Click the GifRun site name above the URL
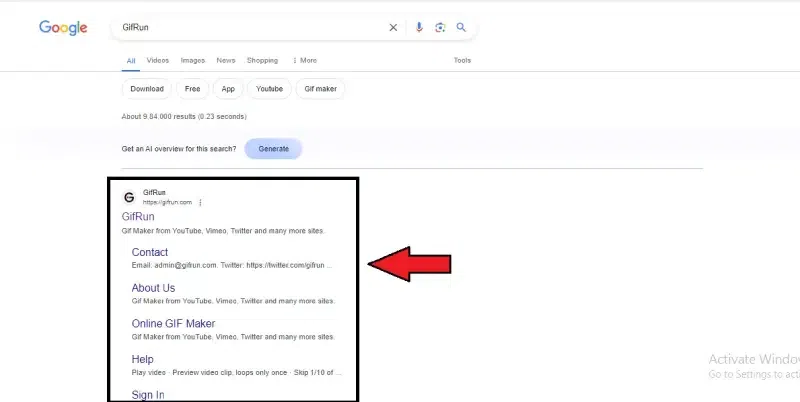The width and height of the screenshot is (800, 402). pos(154,192)
